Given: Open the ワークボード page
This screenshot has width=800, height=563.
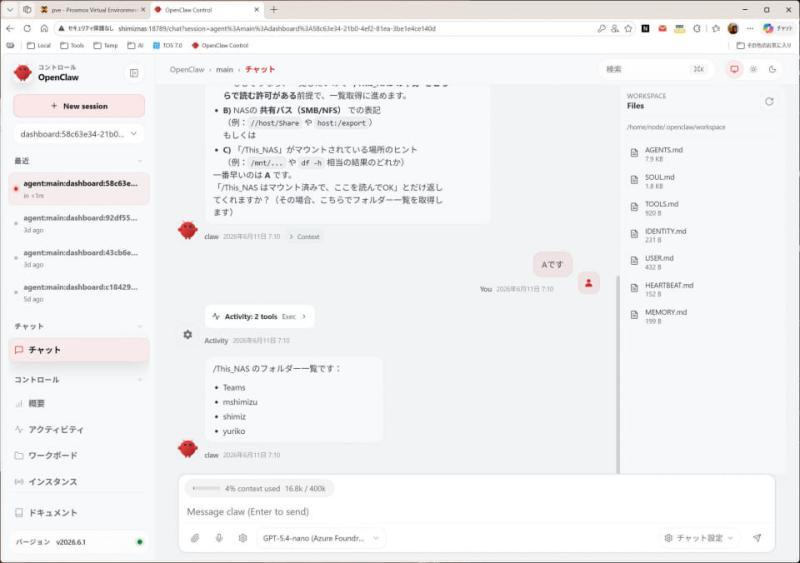Looking at the screenshot, I should pyautogui.click(x=79, y=455).
